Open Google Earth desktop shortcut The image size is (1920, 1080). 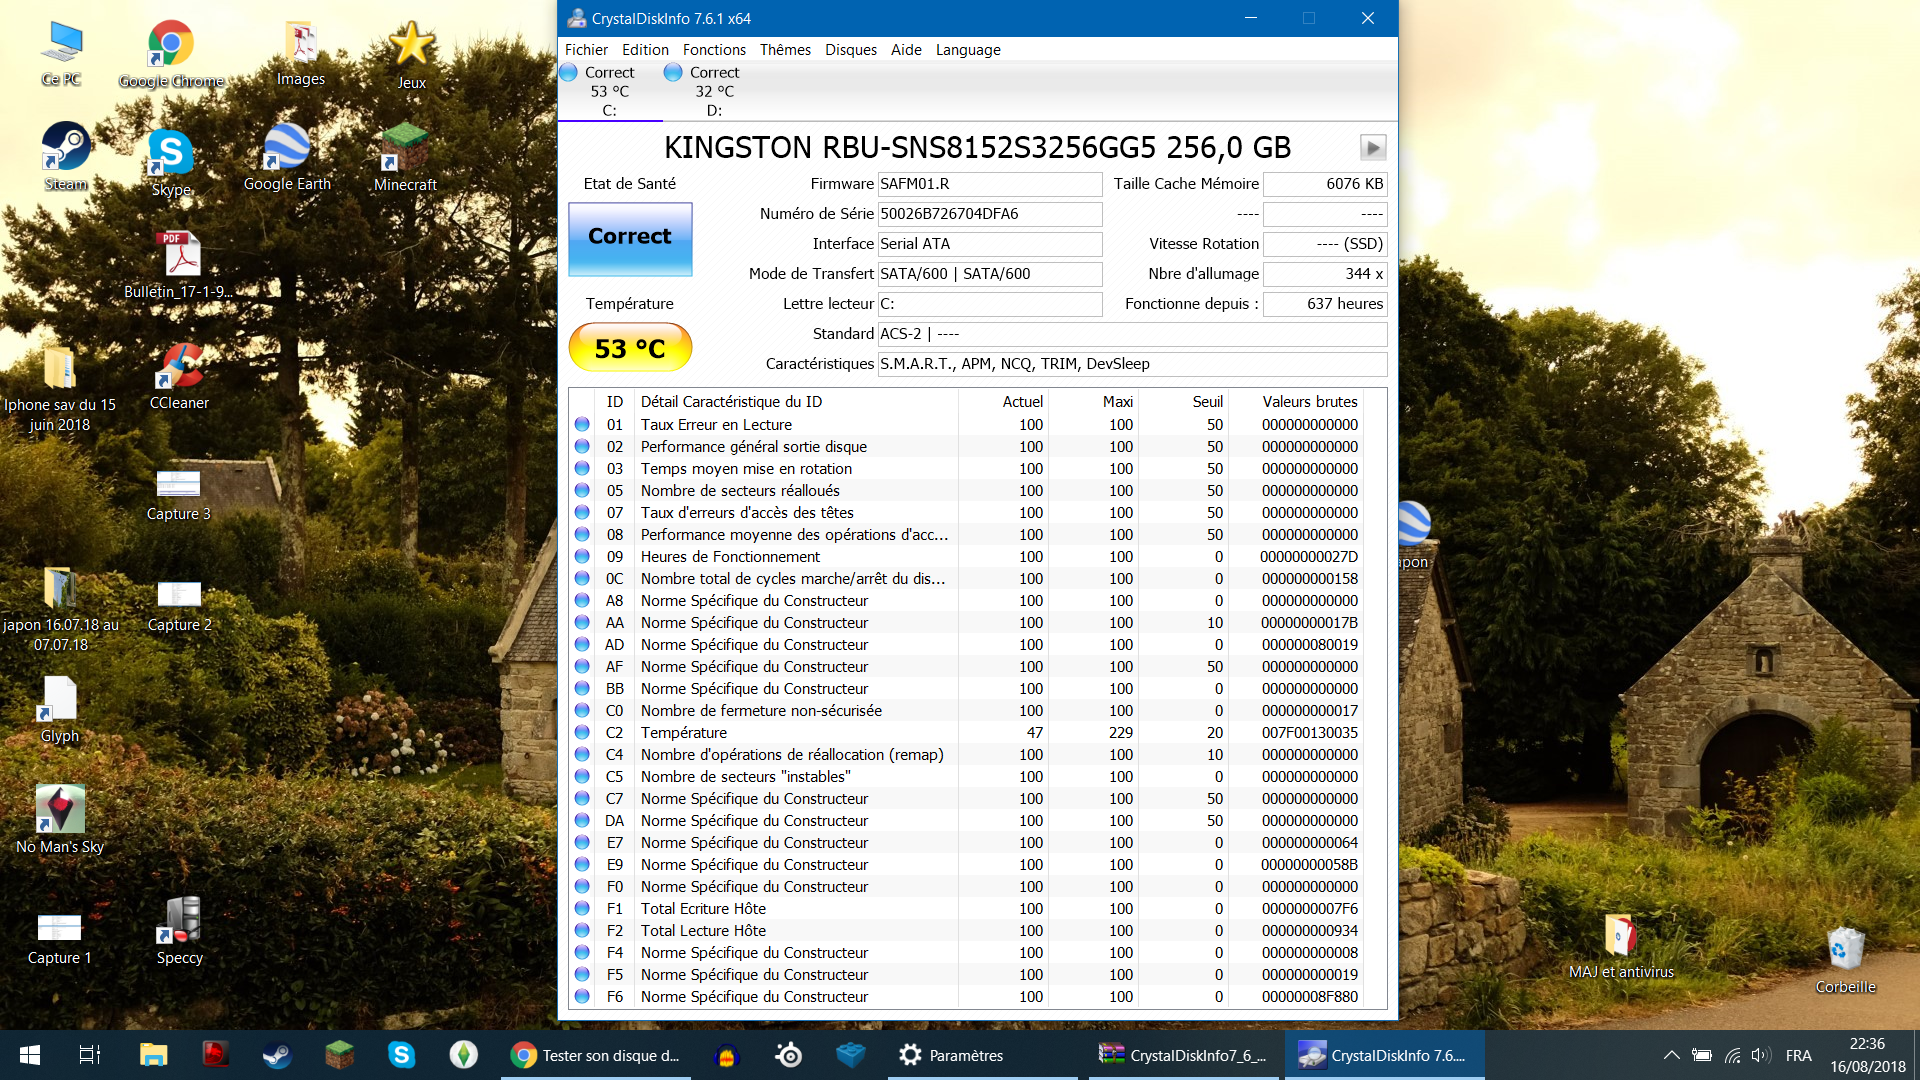click(x=287, y=157)
